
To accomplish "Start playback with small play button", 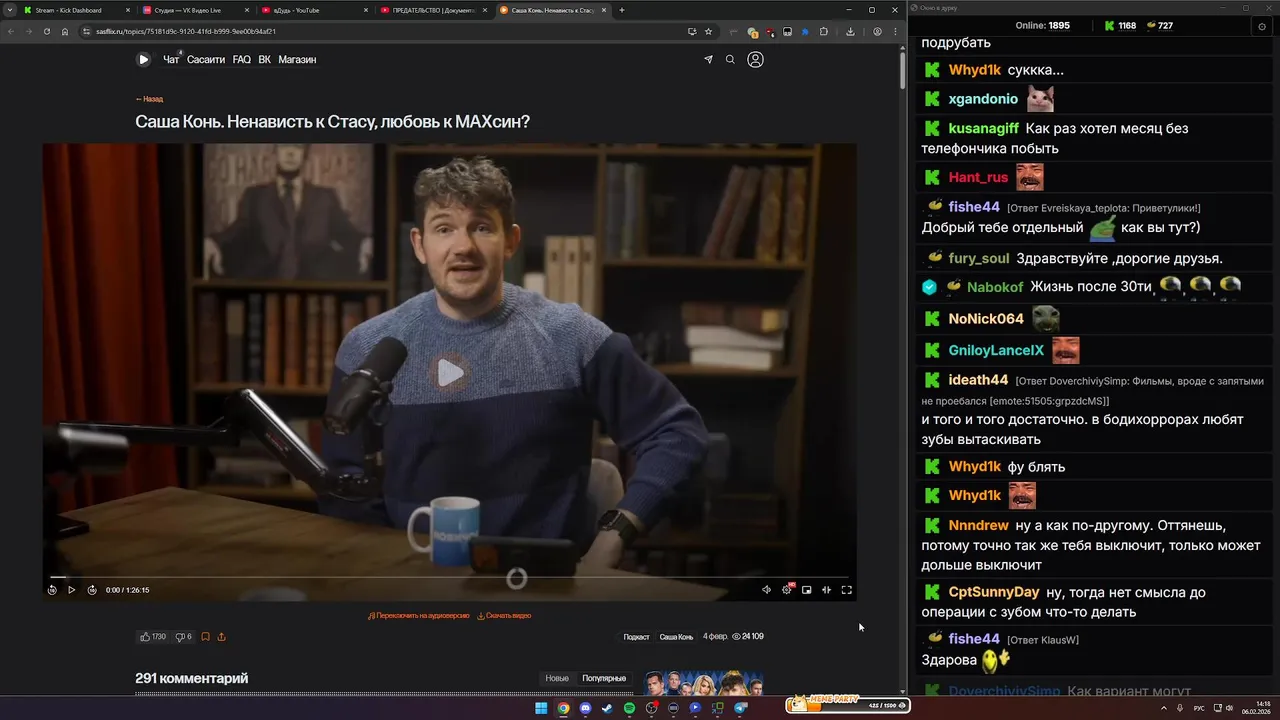I will [x=71, y=590].
